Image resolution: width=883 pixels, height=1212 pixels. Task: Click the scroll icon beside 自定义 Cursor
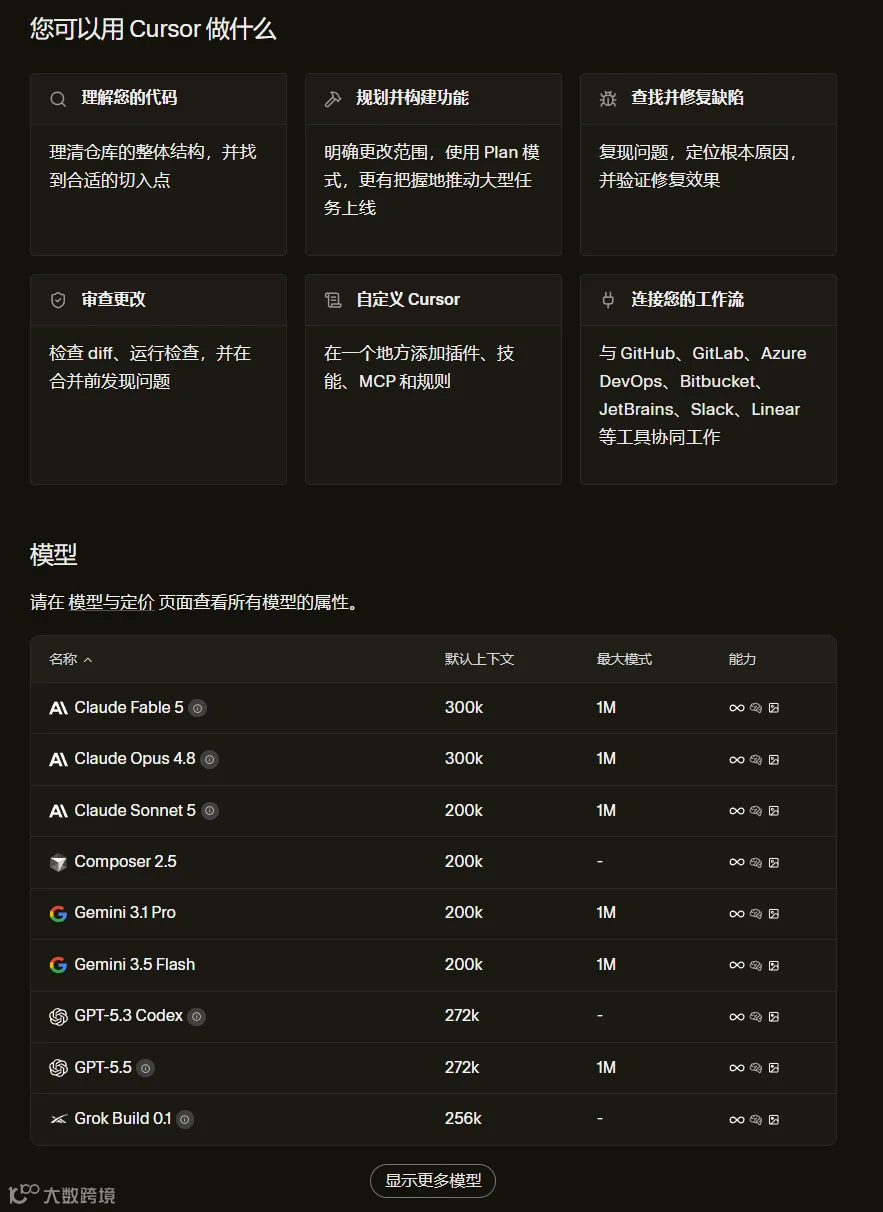[x=333, y=300]
